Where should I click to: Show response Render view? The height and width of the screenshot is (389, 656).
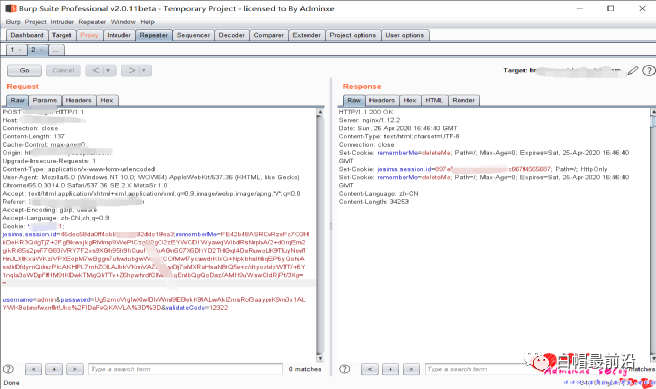click(464, 100)
